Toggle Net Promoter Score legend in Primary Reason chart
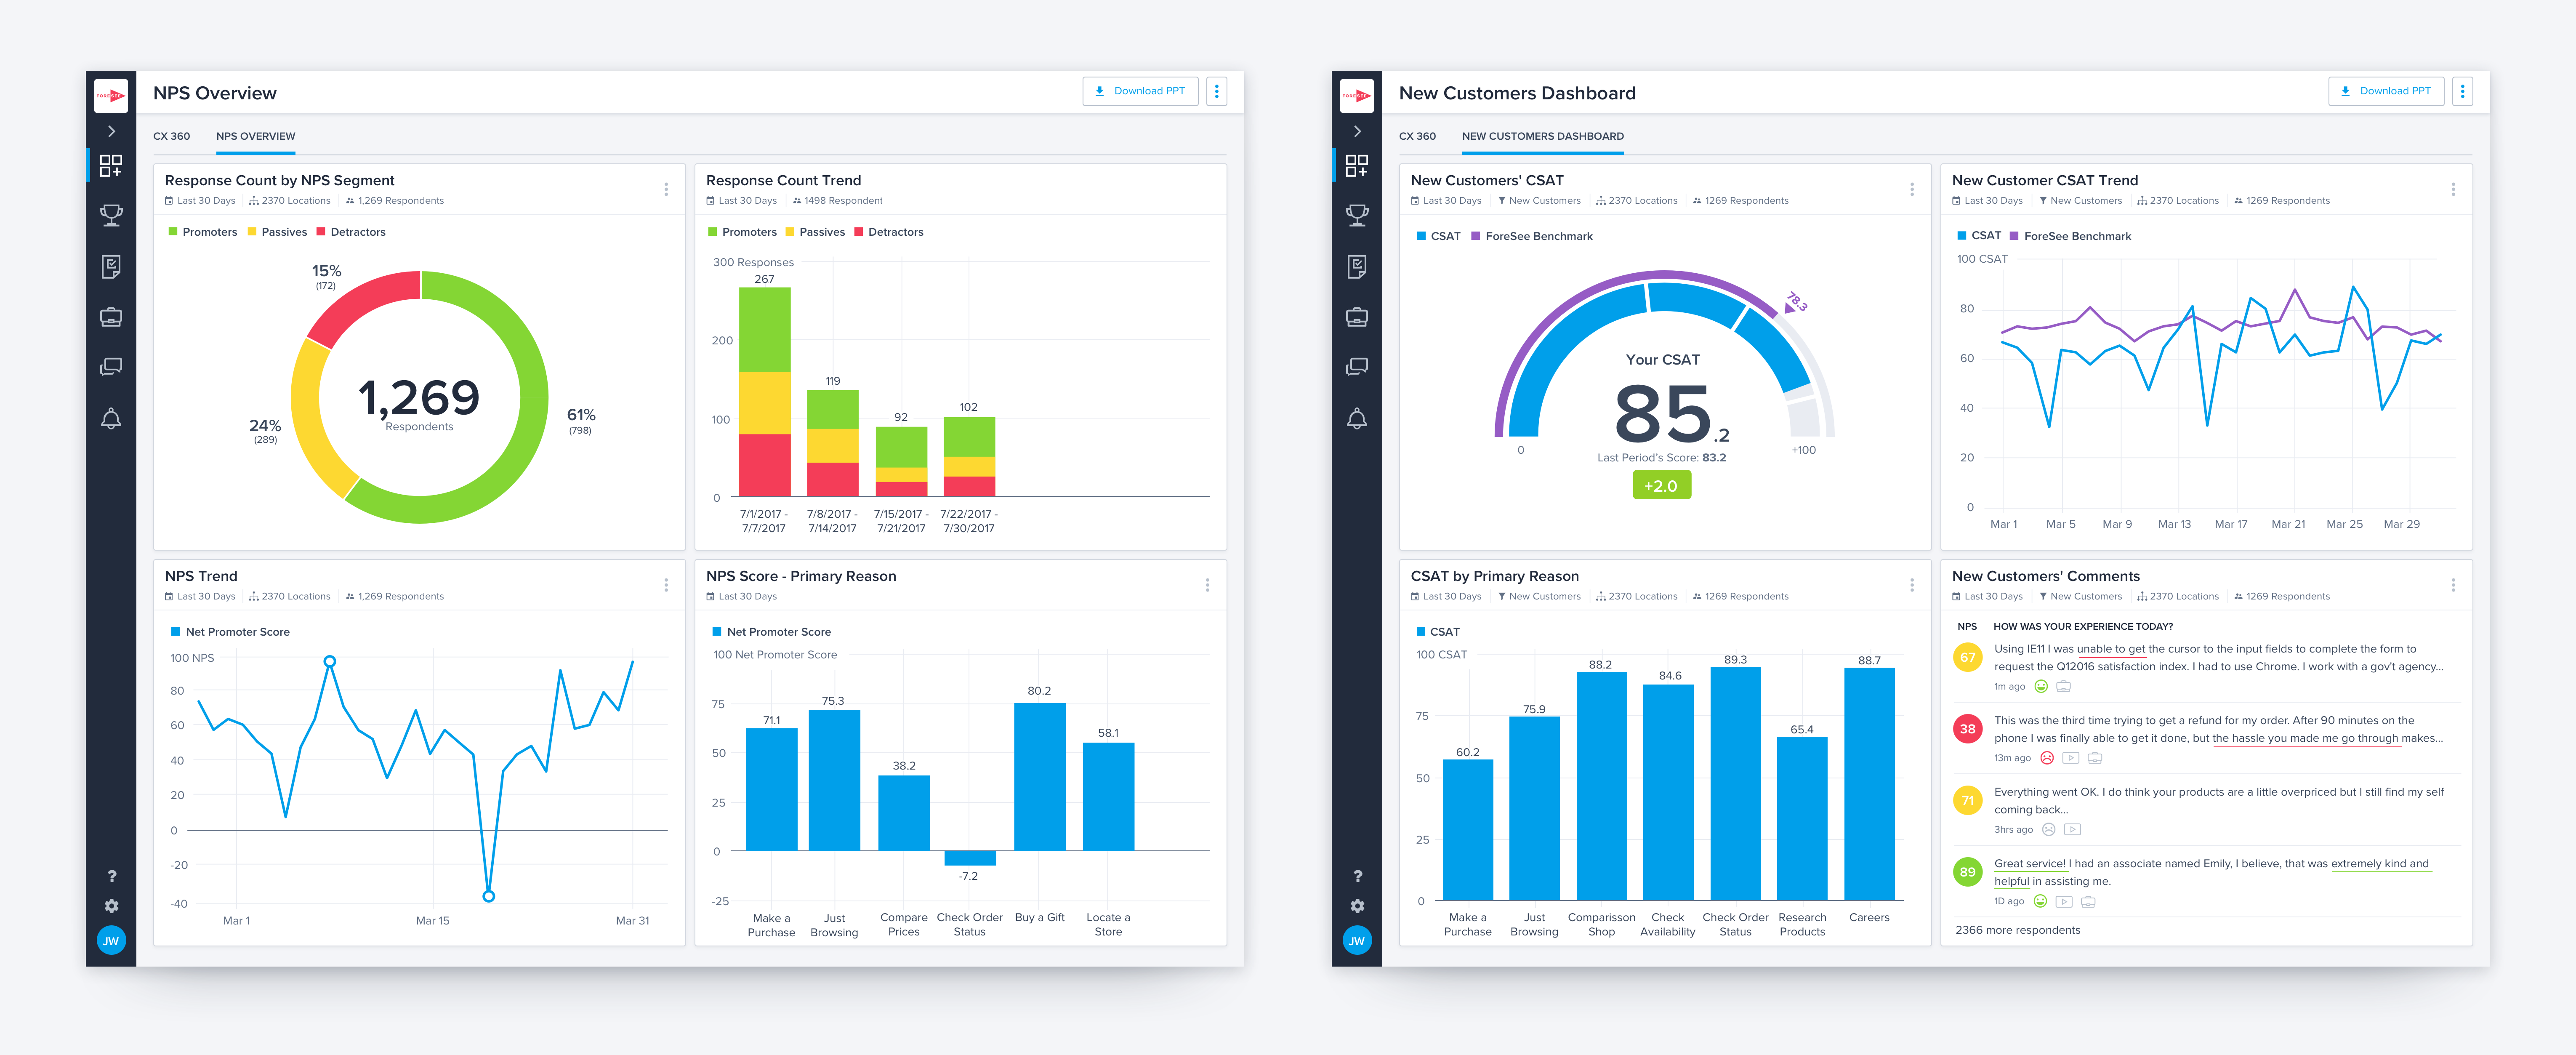 tap(772, 632)
